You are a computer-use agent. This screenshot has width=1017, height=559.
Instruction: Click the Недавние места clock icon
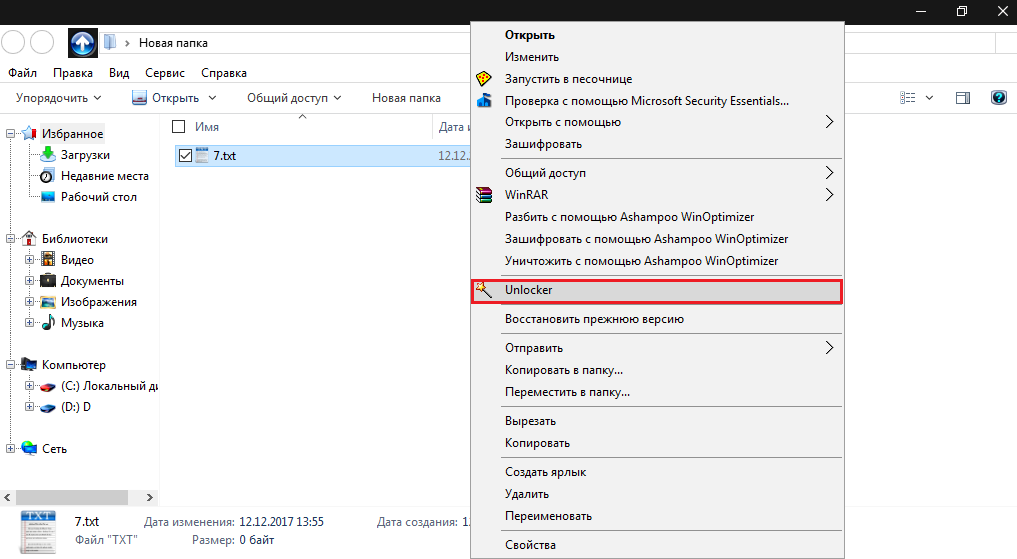click(x=46, y=176)
